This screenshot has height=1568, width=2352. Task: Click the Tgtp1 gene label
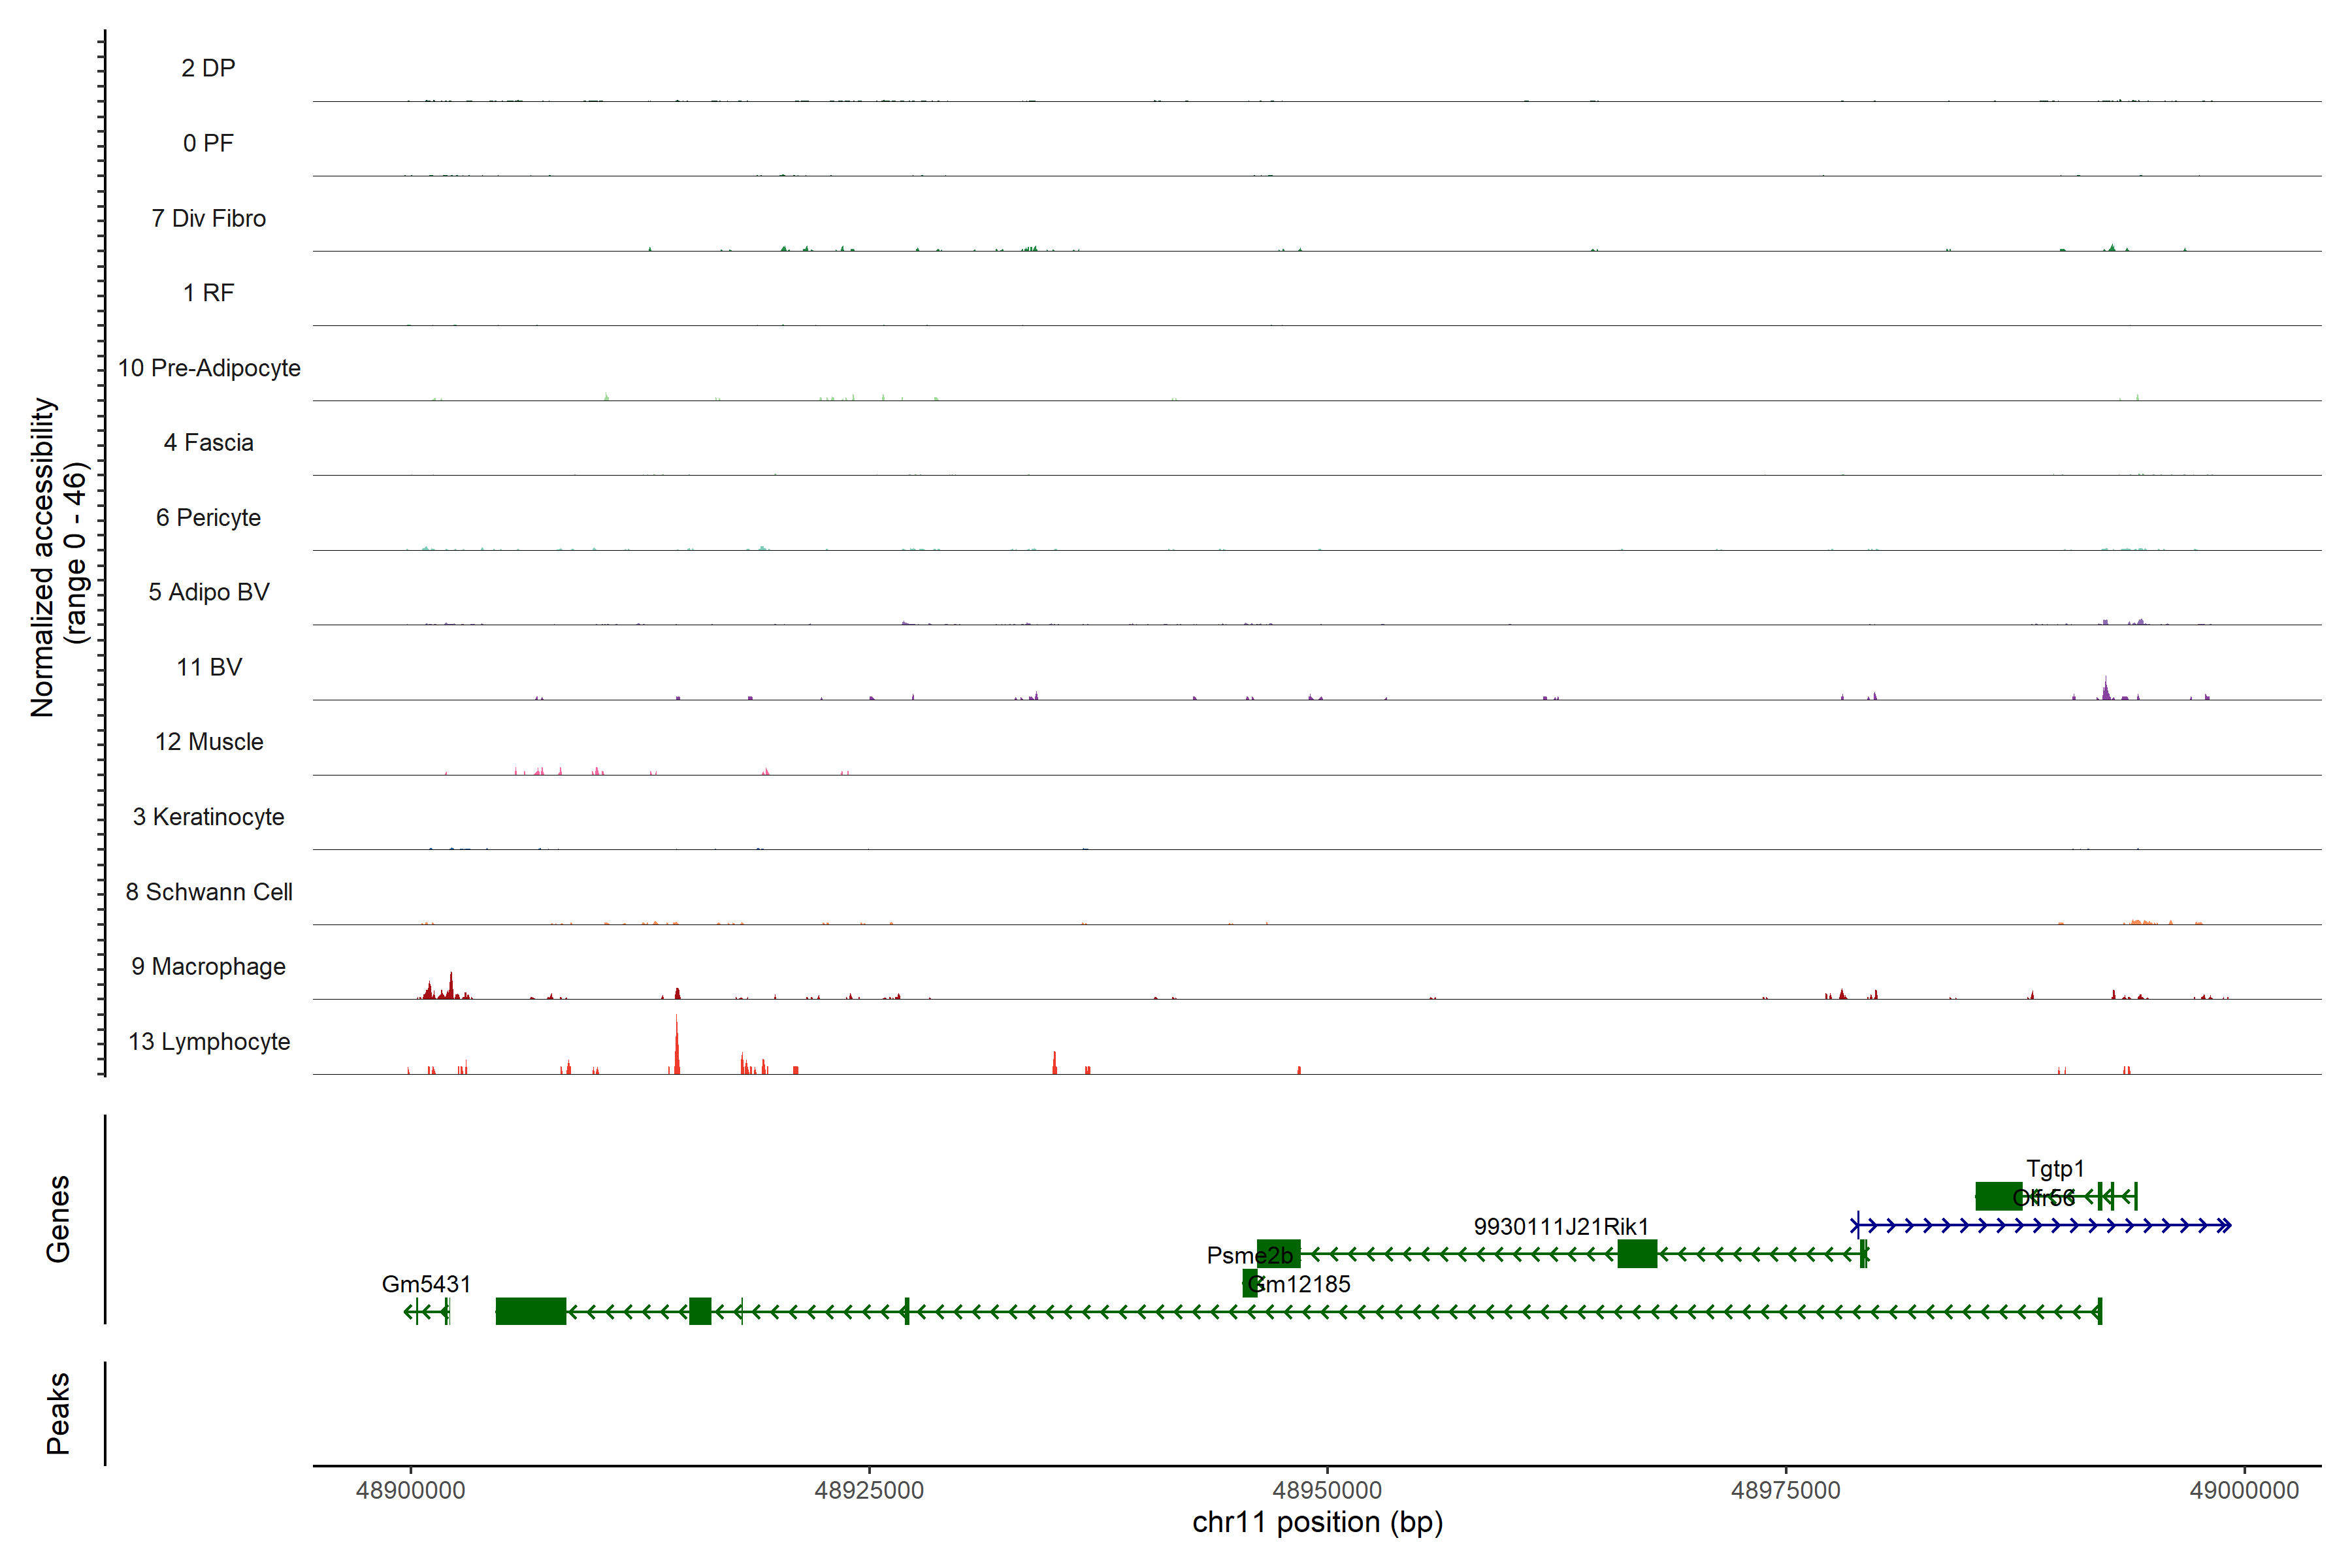(2055, 1168)
